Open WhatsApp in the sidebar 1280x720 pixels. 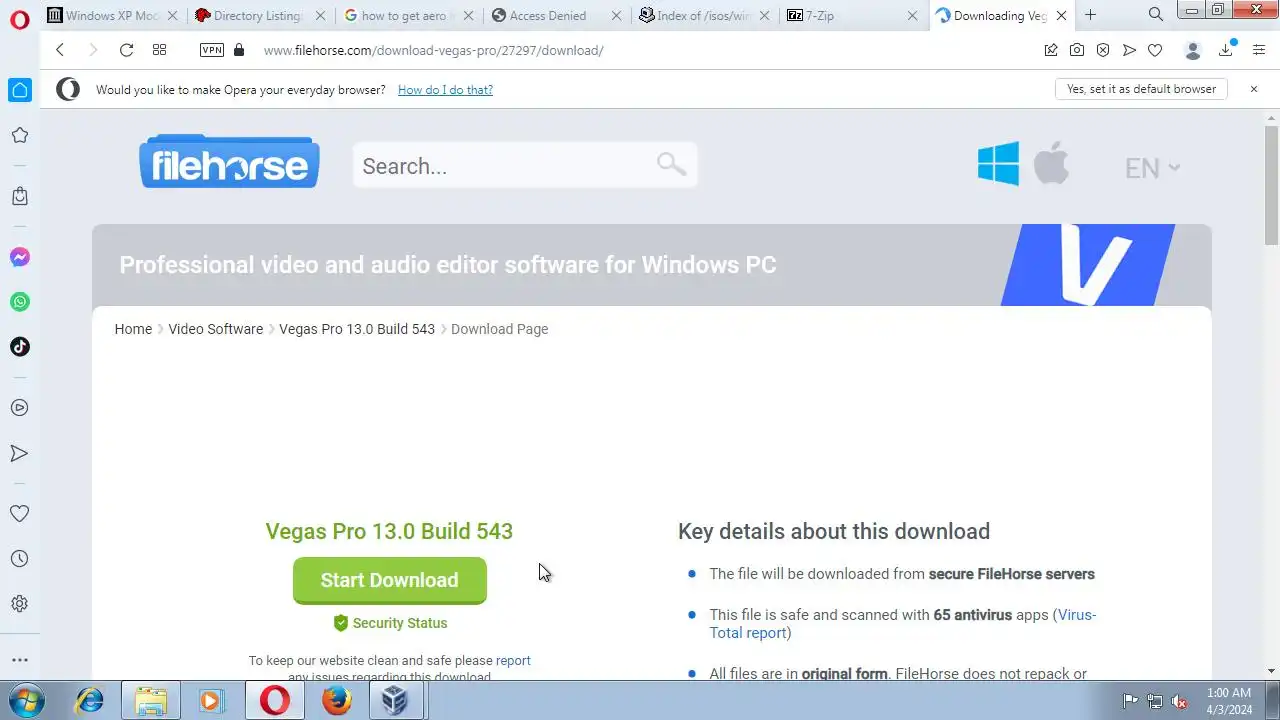[x=19, y=302]
